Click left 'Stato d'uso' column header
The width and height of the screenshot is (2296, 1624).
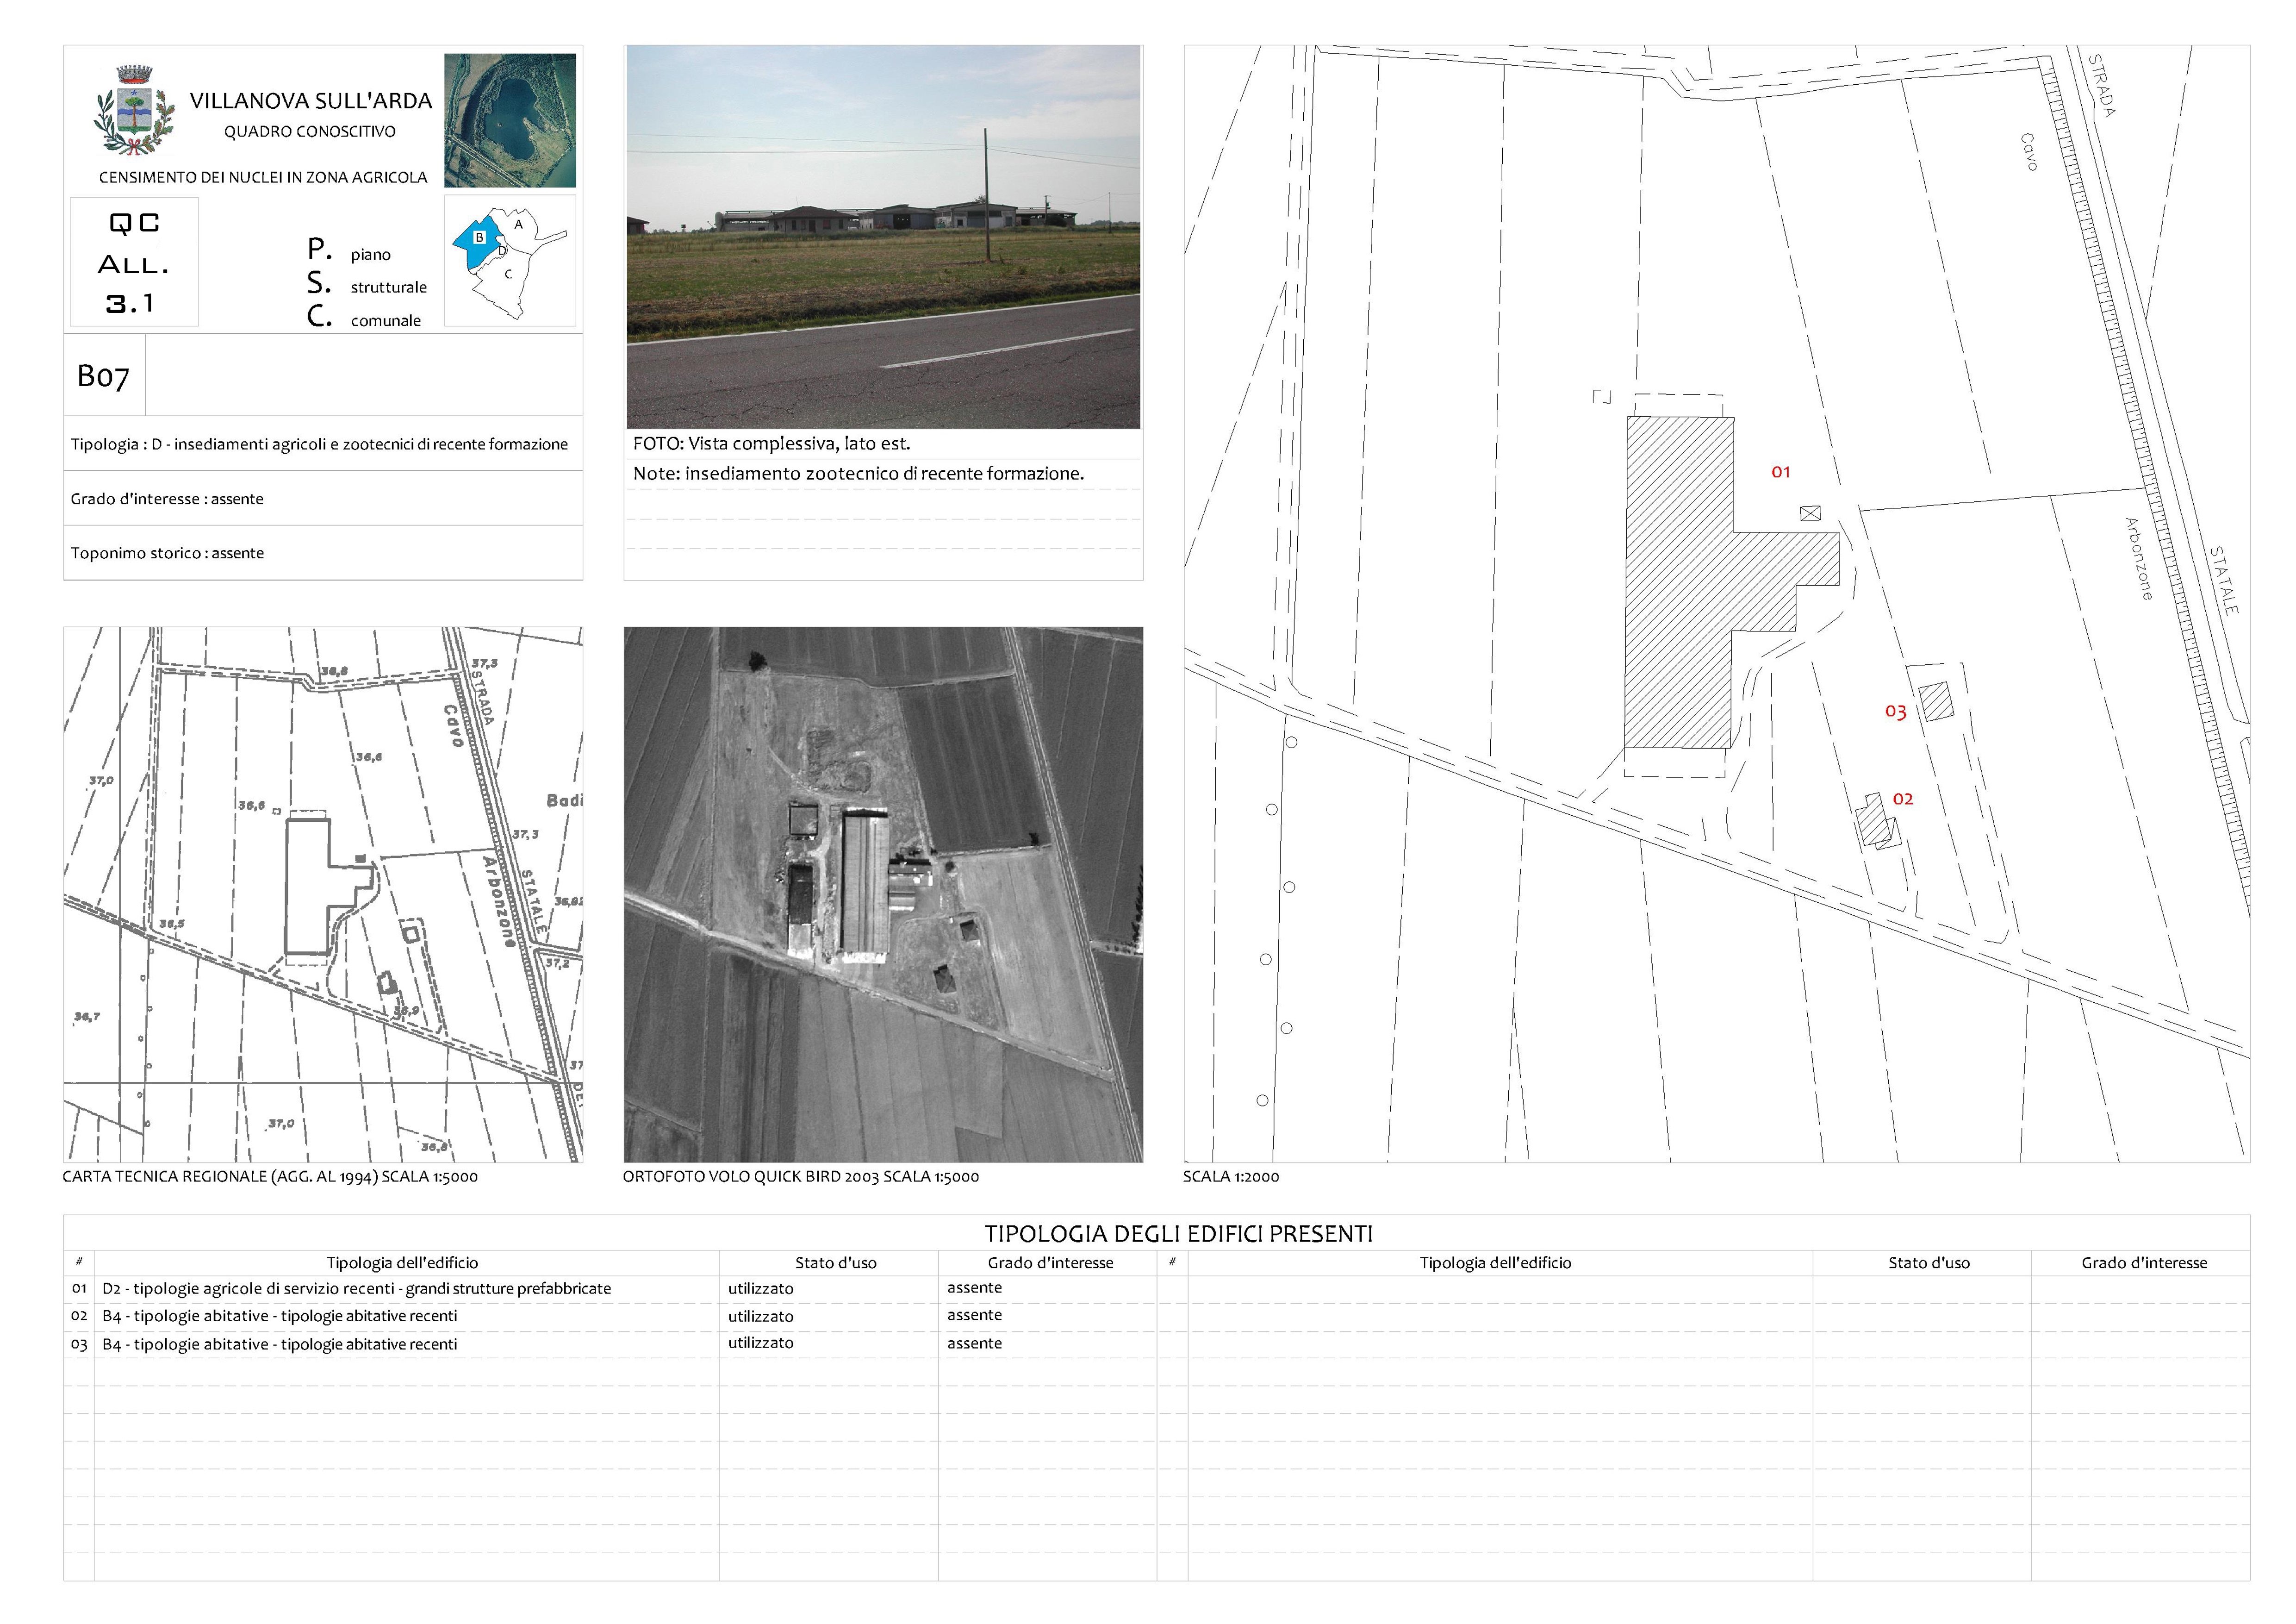836,1263
